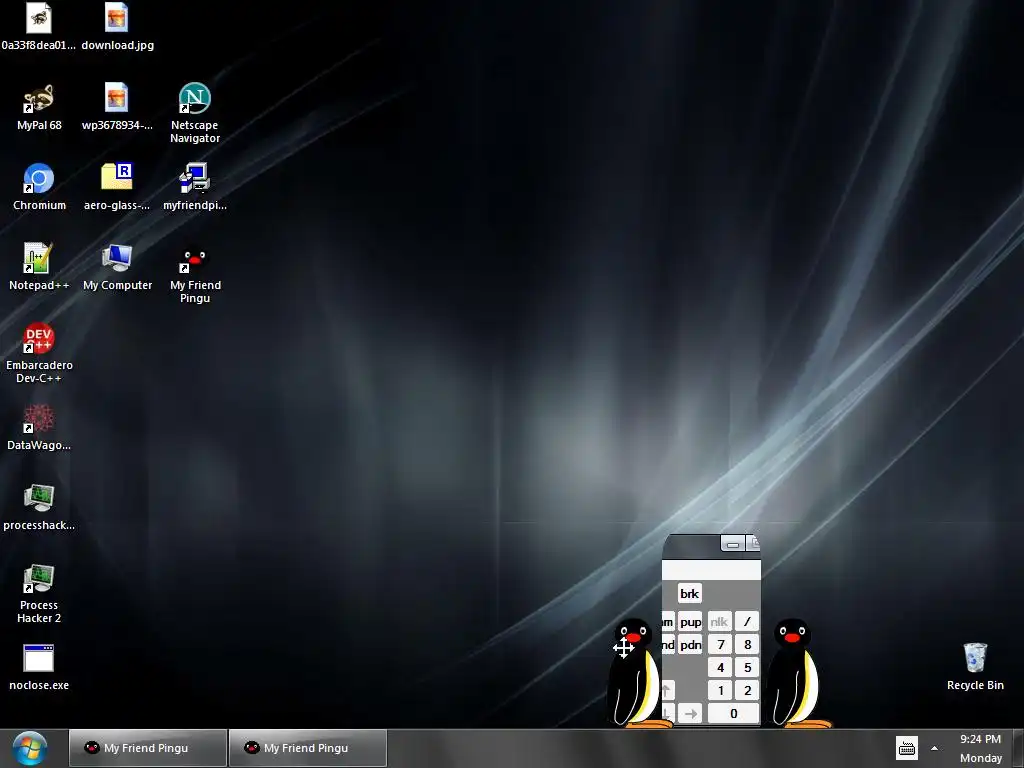Tap the 1 key on numeric pad
The width and height of the screenshot is (1024, 768).
(720, 690)
